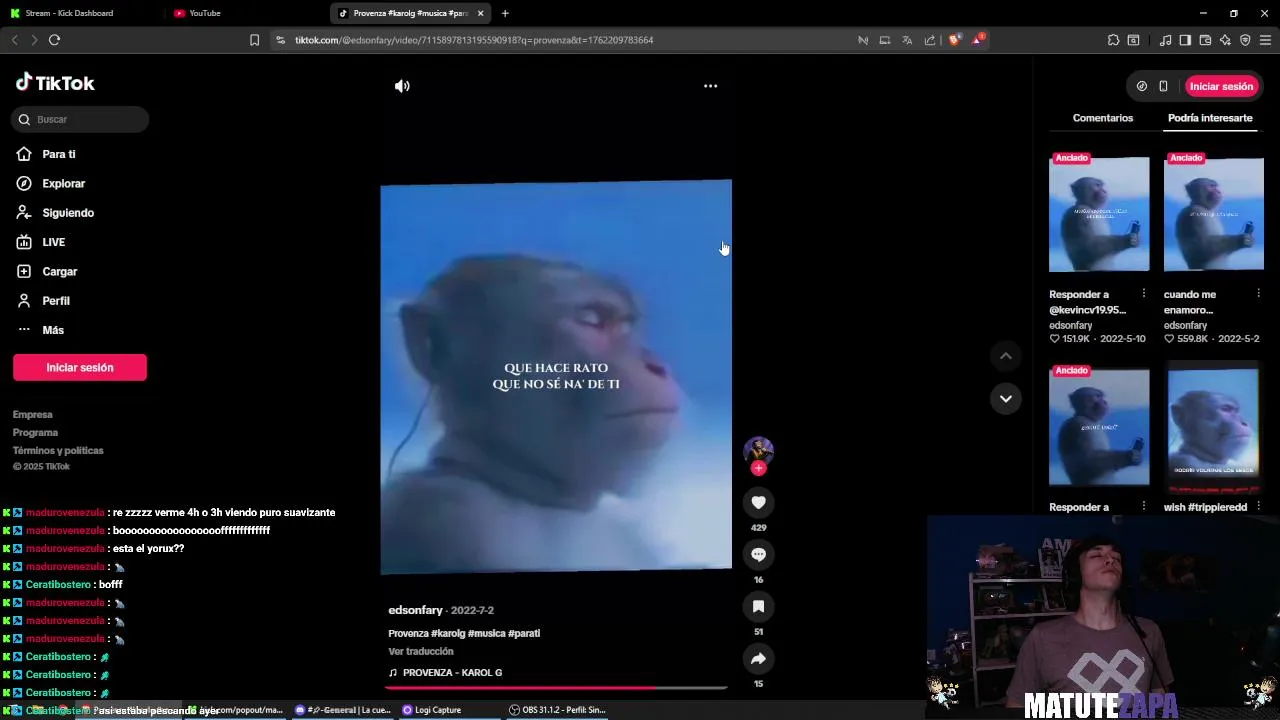Open comments via the speech bubble icon
Image resolution: width=1280 pixels, height=720 pixels.
[758, 554]
